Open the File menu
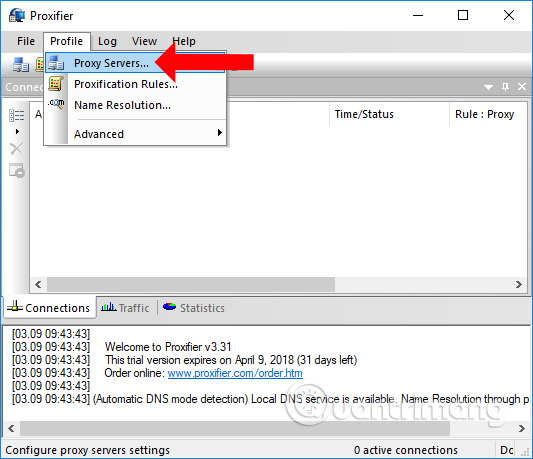 [26, 41]
